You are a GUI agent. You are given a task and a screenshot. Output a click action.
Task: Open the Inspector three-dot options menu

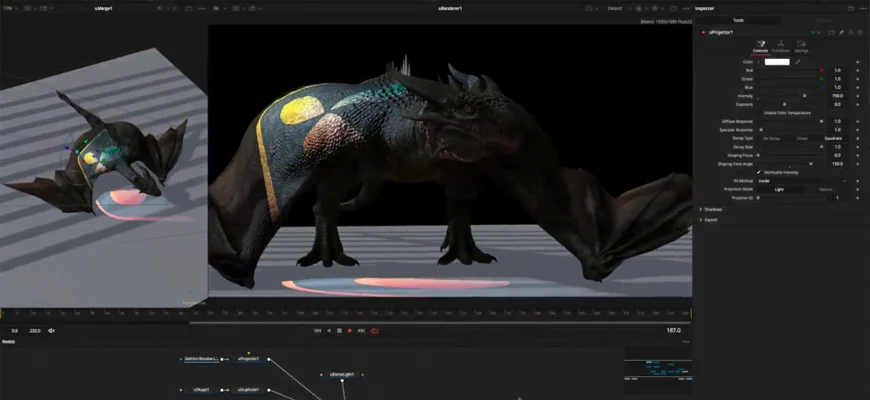[864, 8]
